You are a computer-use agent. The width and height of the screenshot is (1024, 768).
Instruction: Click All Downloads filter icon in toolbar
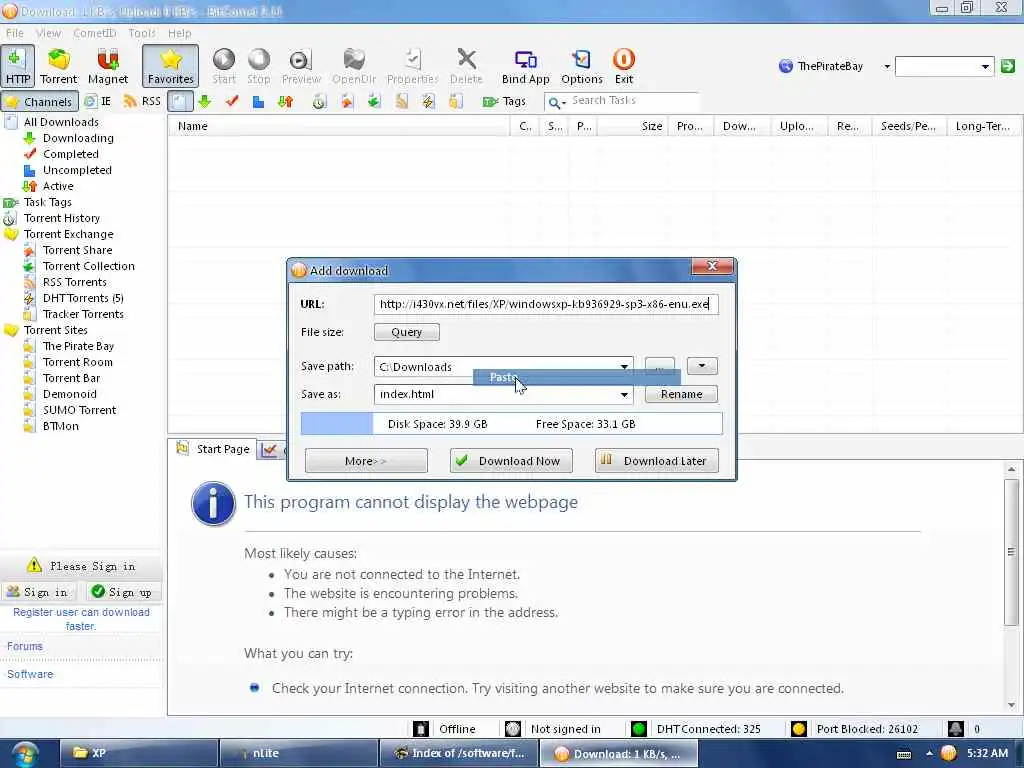(180, 101)
